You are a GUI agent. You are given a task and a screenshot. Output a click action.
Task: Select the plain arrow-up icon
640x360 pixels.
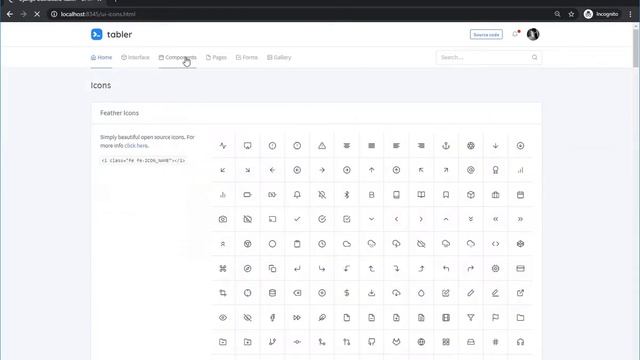pyautogui.click(x=371, y=170)
